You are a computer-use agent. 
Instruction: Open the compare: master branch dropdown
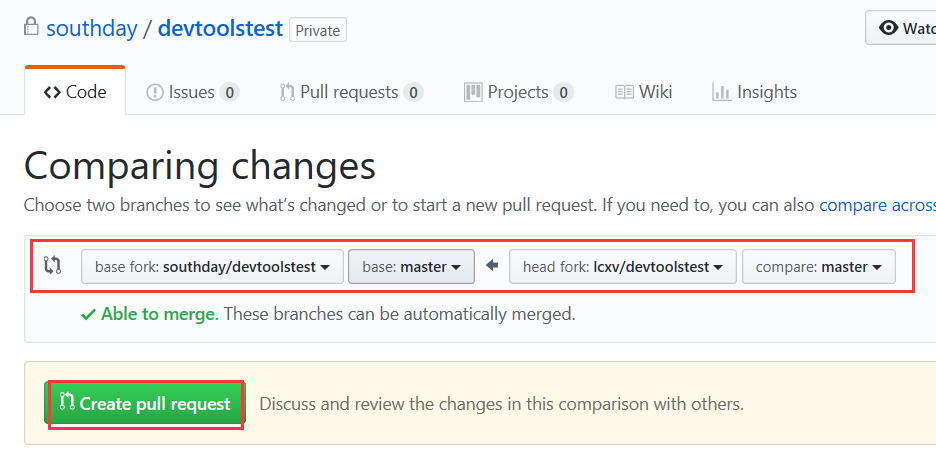818,266
